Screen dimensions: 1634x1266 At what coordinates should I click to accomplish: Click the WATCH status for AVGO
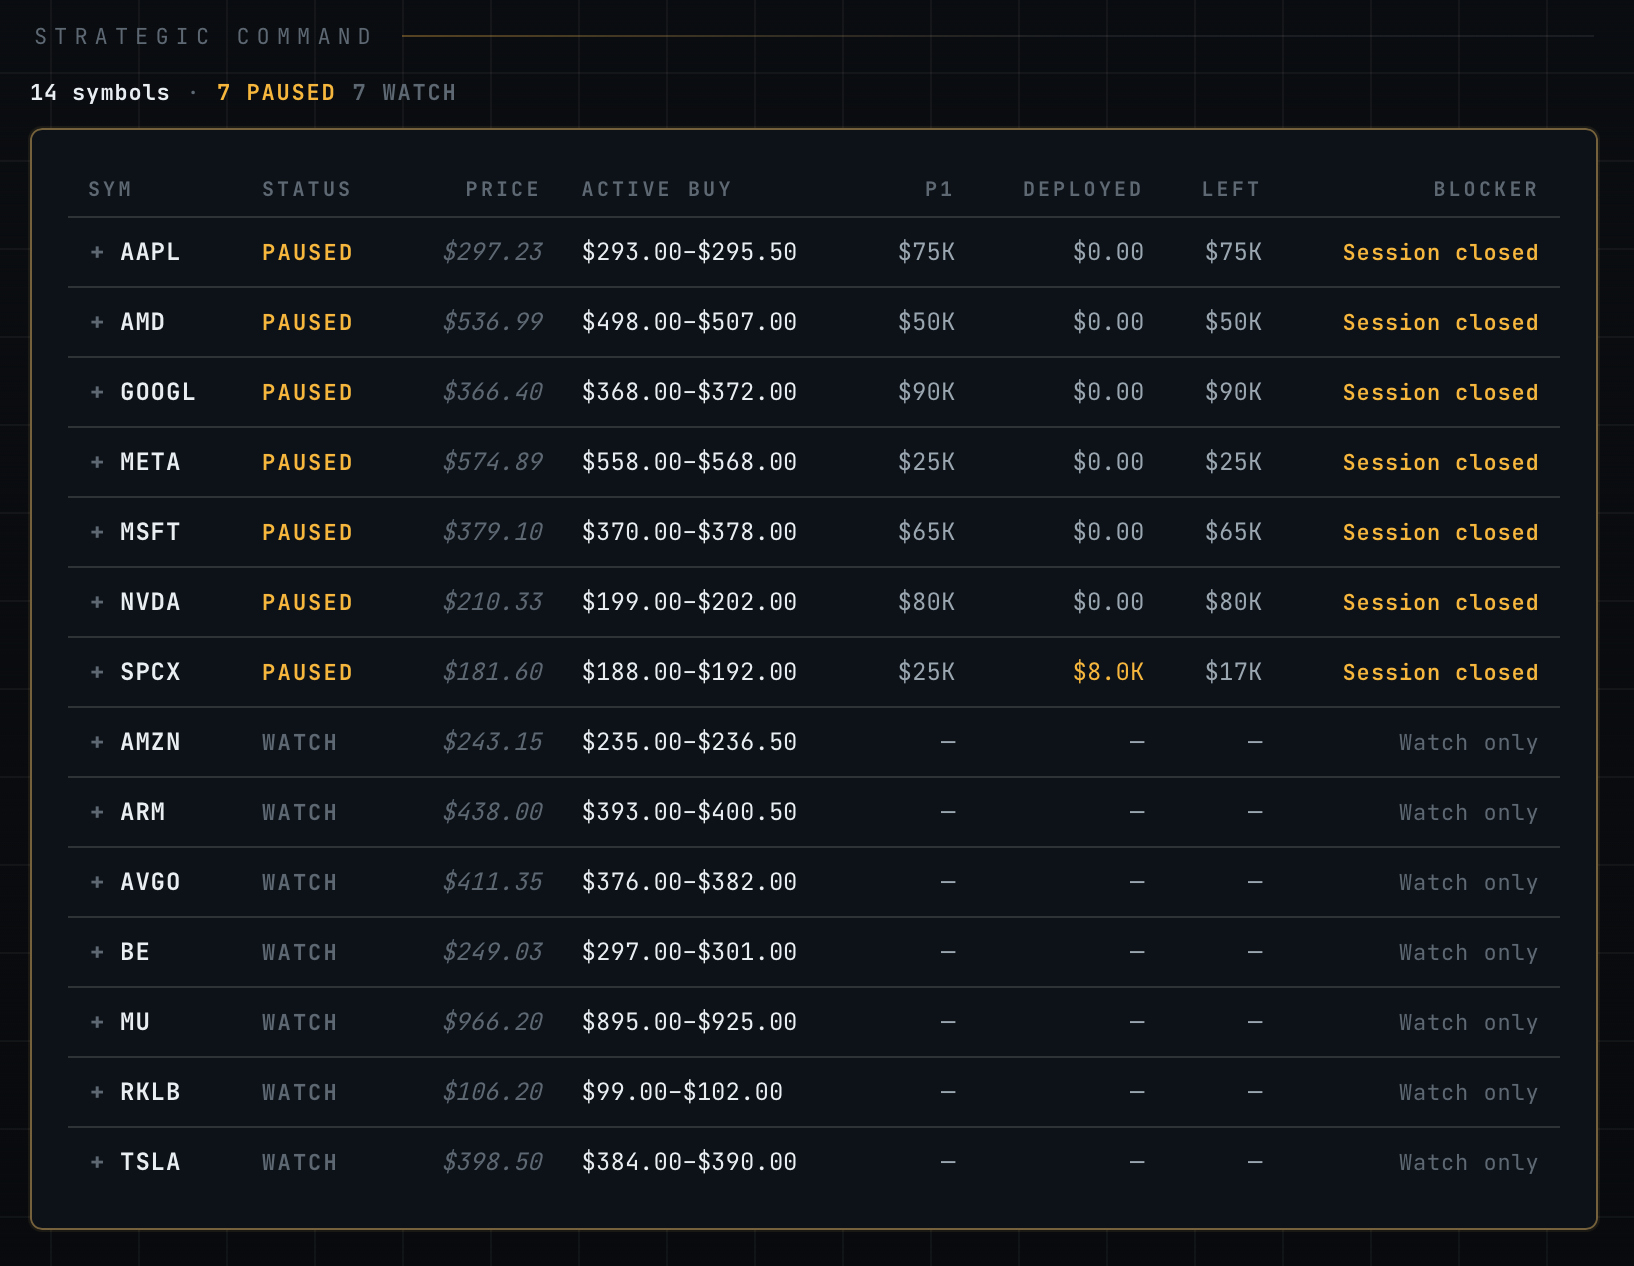point(300,882)
